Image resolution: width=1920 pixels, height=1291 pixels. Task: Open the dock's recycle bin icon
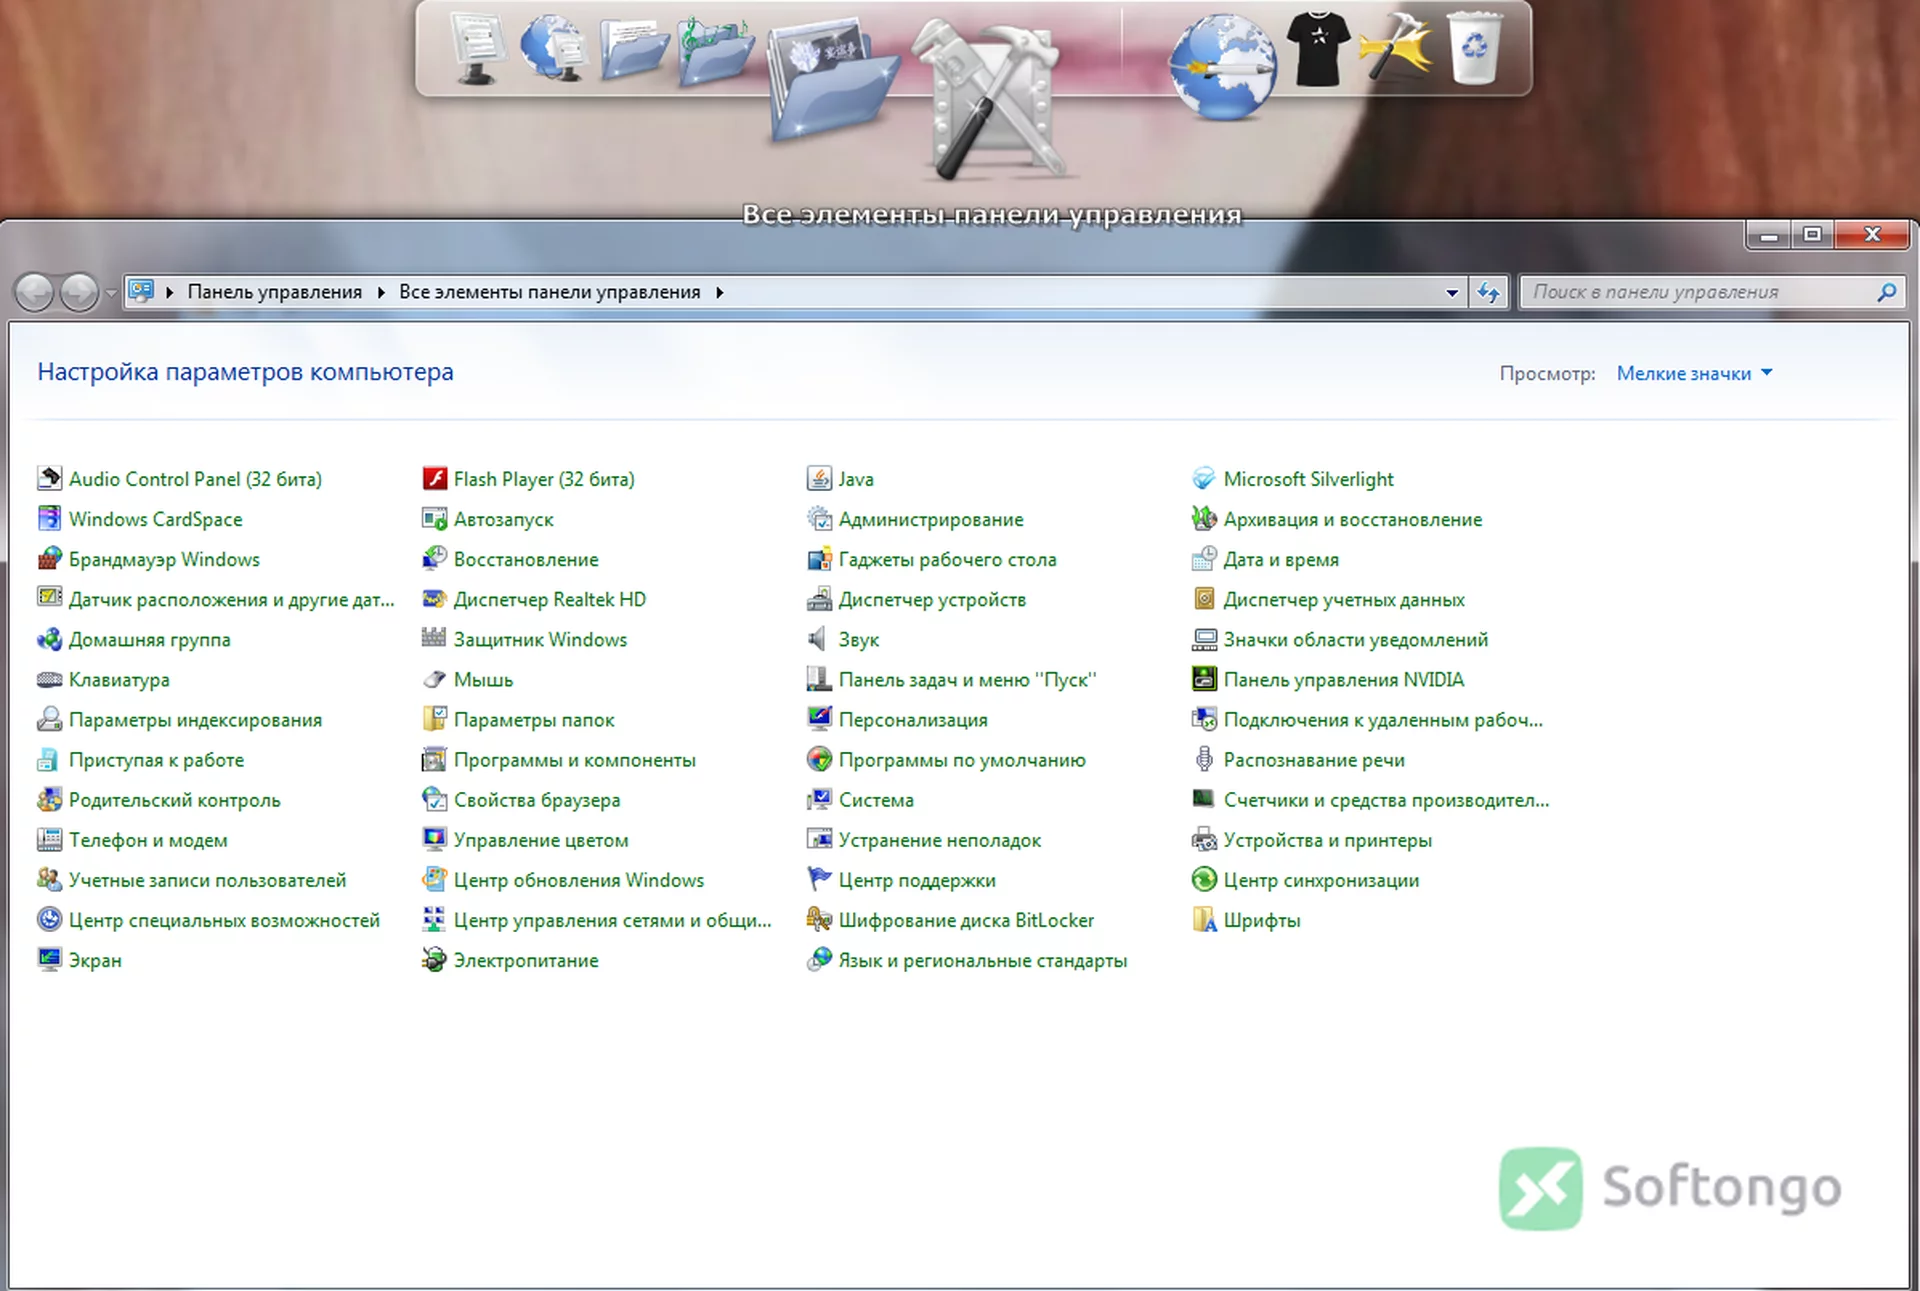(1475, 47)
